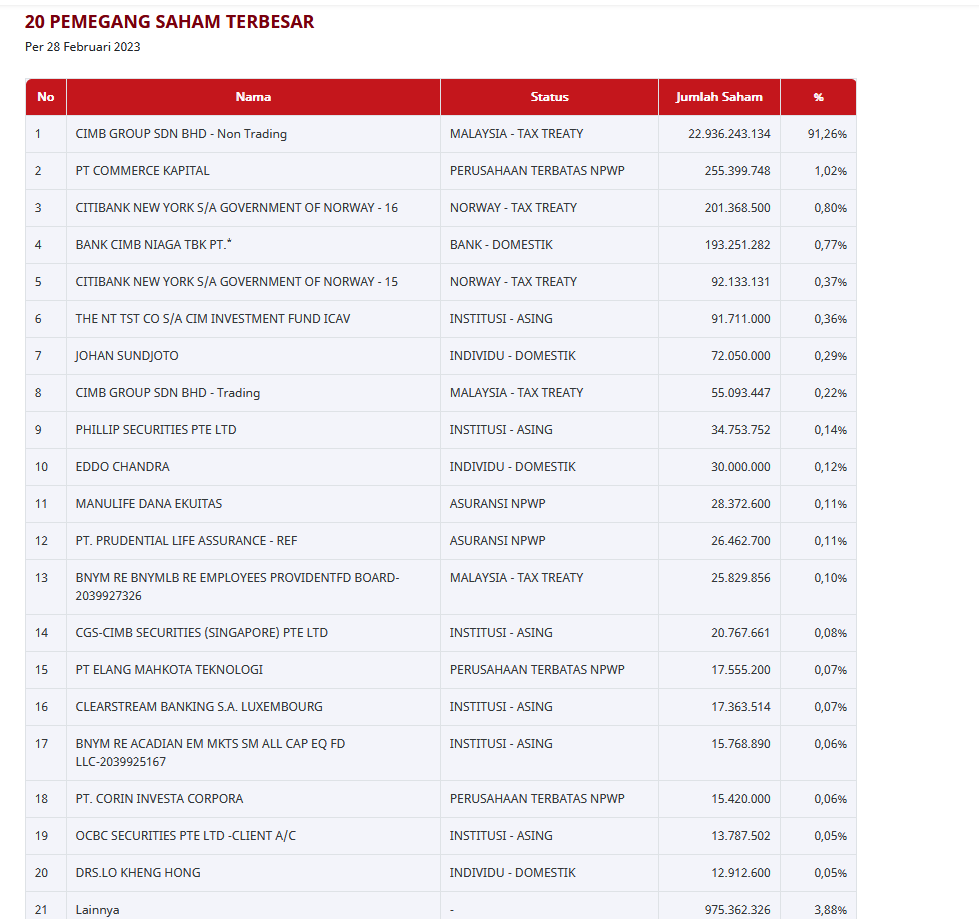Image resolution: width=979 pixels, height=919 pixels.
Task: Select 'CIMB GROUP SDN BHD - Trading' name
Action: click(x=168, y=392)
